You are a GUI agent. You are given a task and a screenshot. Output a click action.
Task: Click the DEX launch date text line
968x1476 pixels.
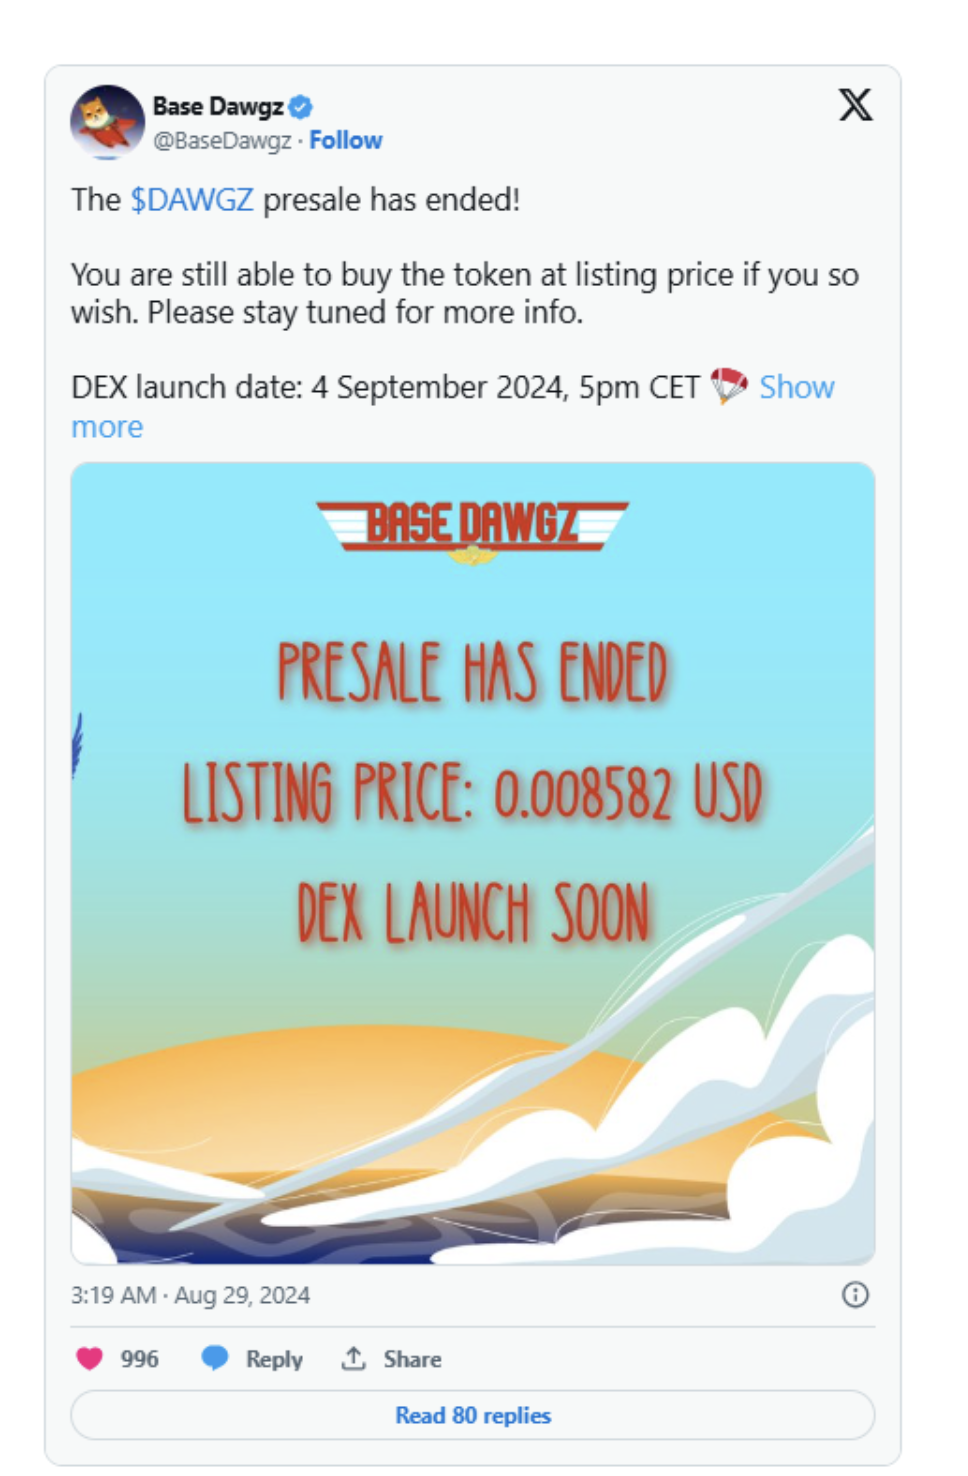coord(385,387)
